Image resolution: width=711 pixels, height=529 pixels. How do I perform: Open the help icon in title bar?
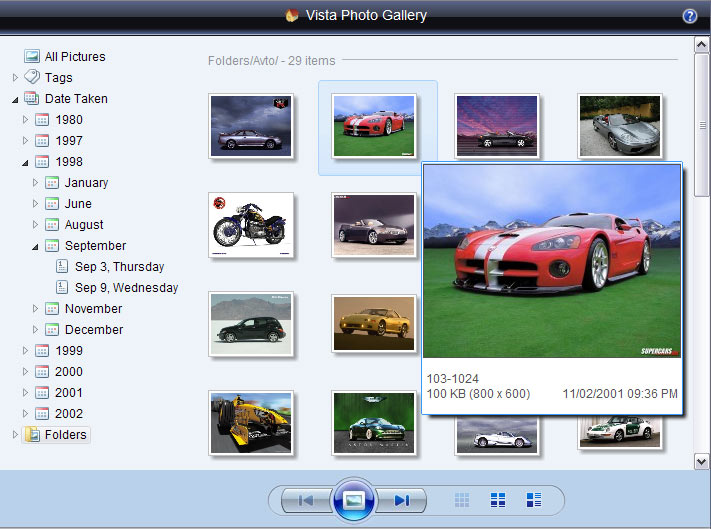(689, 16)
